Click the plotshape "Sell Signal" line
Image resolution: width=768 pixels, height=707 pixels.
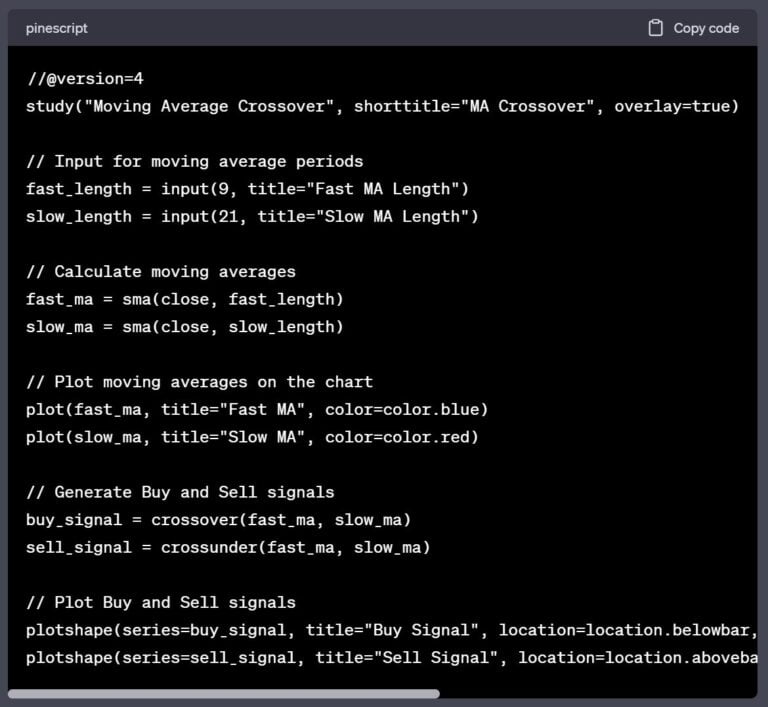coord(390,657)
